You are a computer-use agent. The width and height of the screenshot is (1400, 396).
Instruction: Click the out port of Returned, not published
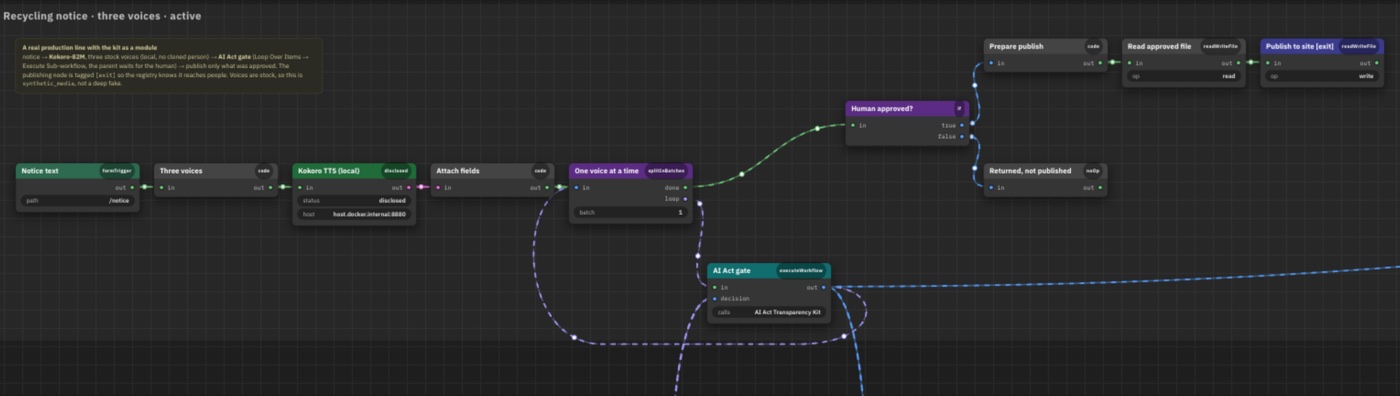click(1100, 187)
